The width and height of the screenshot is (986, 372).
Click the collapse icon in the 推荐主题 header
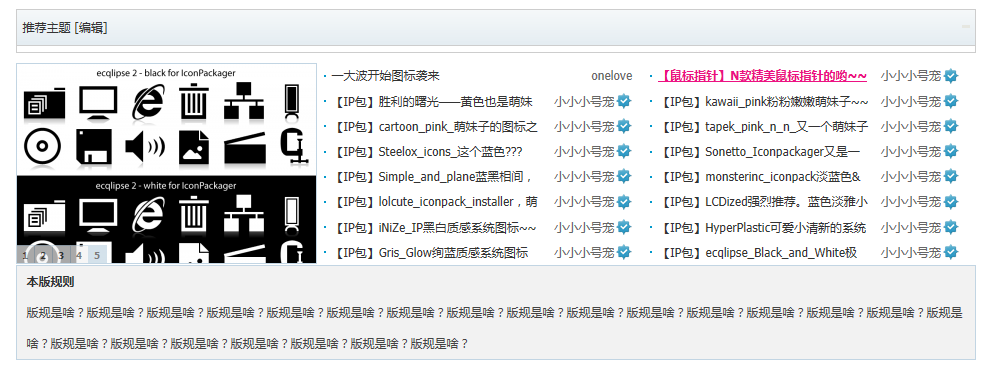[965, 26]
